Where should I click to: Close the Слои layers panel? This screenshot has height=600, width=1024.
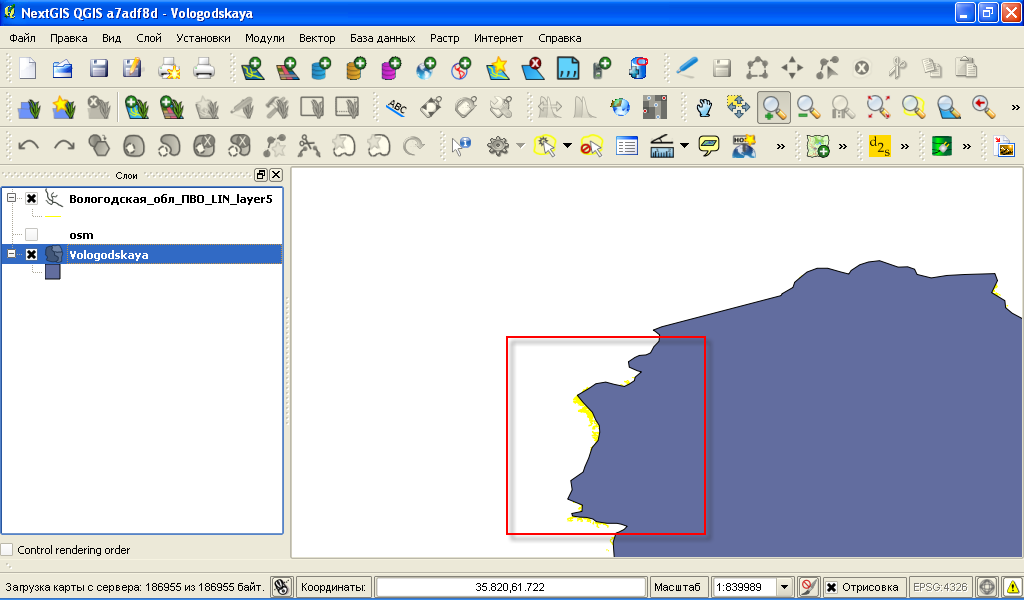click(x=276, y=174)
